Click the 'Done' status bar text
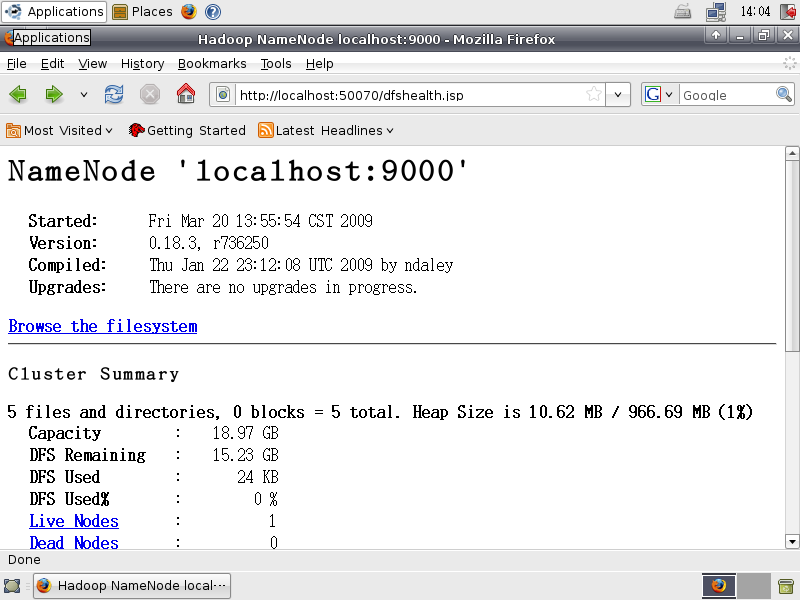Viewport: 800px width, 600px height. pos(24,560)
